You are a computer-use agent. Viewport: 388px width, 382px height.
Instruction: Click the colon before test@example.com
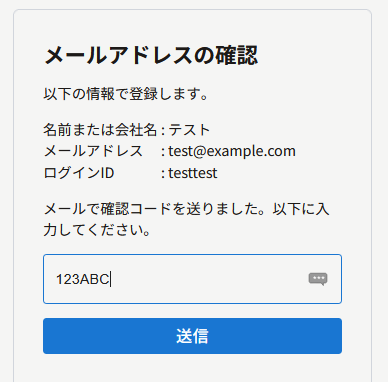(163, 152)
